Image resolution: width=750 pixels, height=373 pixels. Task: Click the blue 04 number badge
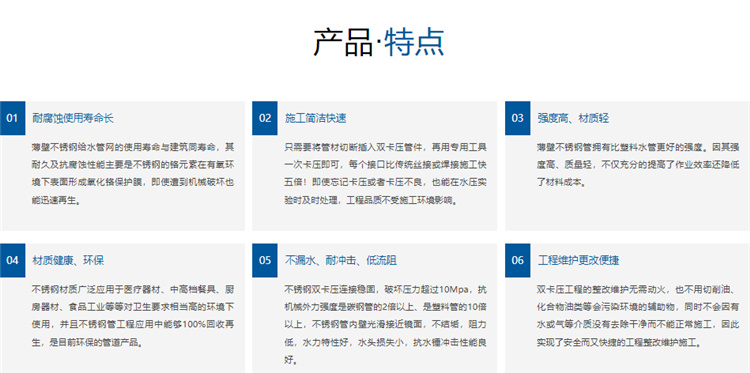(x=12, y=260)
